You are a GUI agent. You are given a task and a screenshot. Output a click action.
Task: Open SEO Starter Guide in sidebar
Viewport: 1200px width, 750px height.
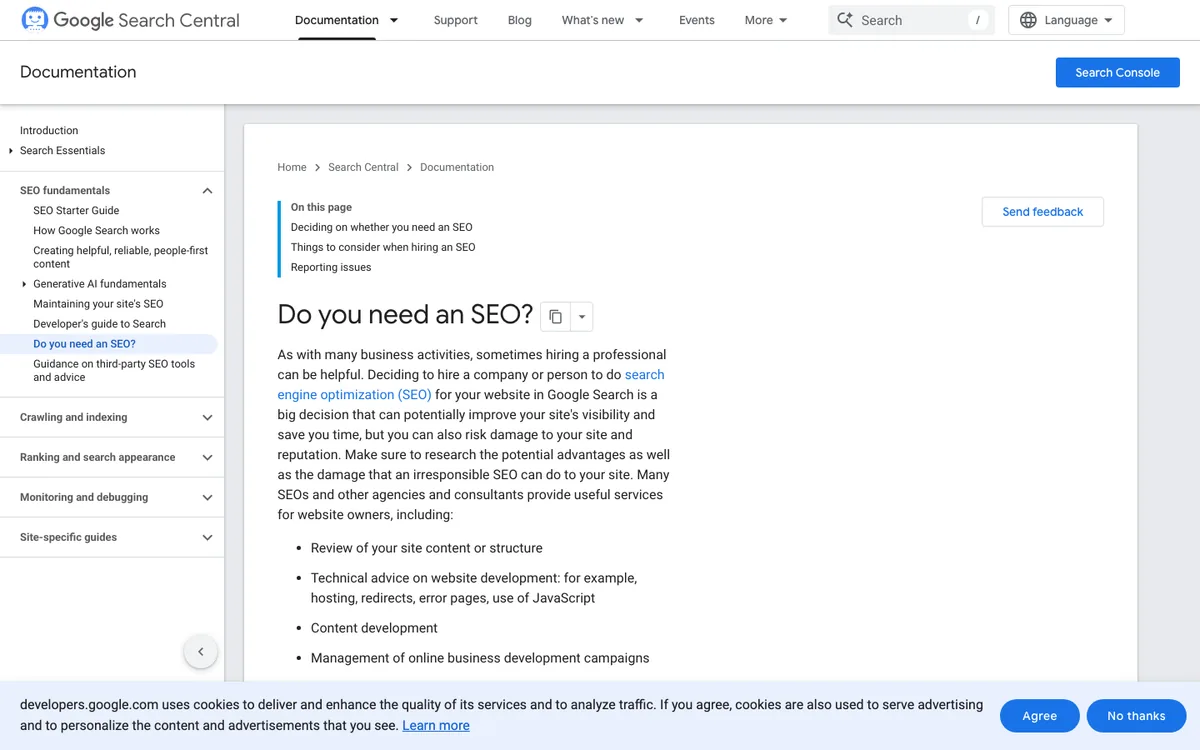tap(76, 210)
